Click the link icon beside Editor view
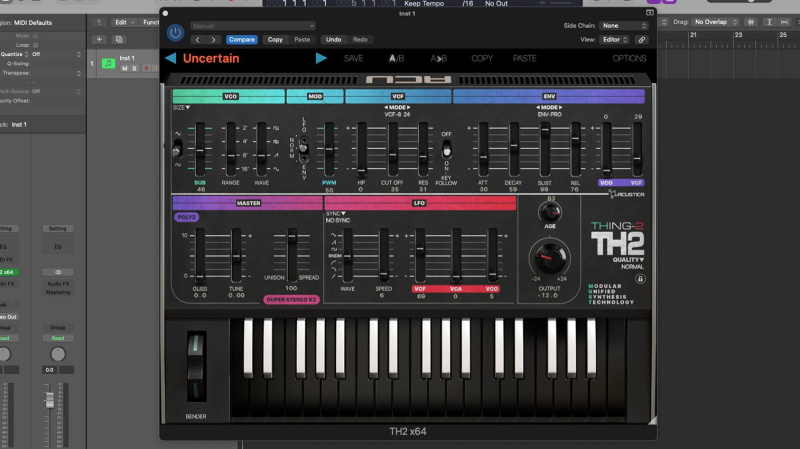The width and height of the screenshot is (800, 449). tap(642, 39)
